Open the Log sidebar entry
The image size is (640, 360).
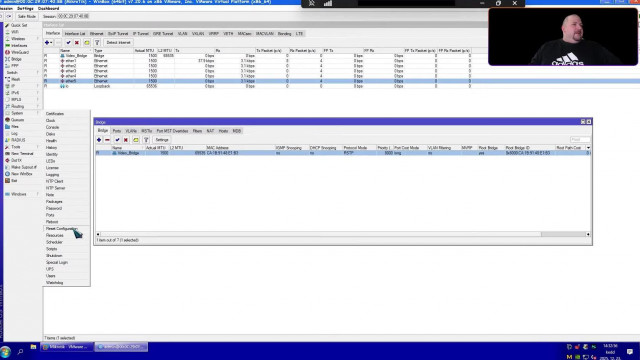[14, 133]
